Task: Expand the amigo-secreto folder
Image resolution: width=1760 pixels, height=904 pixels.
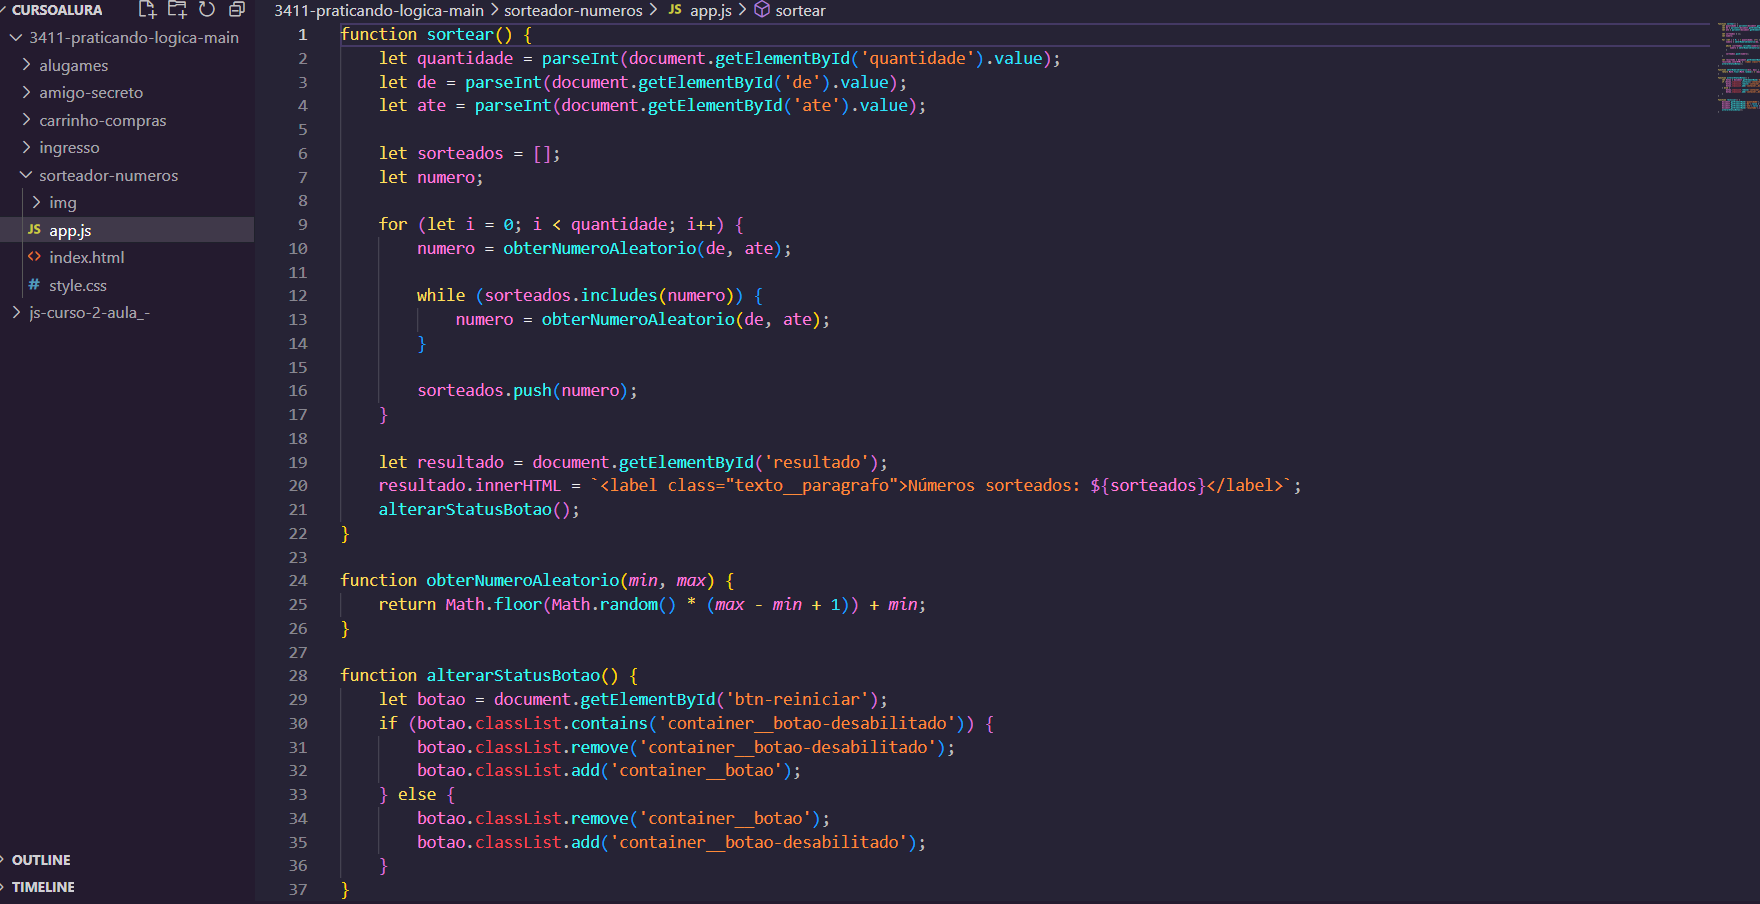Action: coord(26,92)
